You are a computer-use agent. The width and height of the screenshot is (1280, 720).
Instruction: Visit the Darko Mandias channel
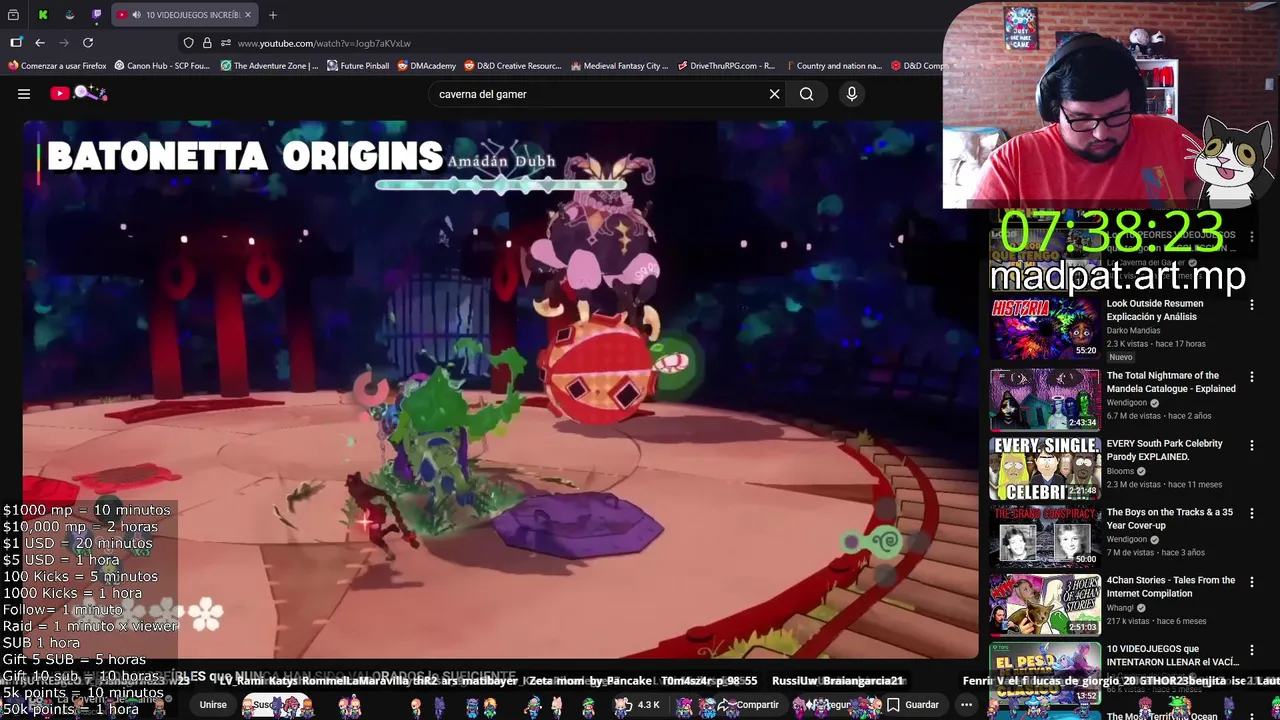click(x=1133, y=330)
